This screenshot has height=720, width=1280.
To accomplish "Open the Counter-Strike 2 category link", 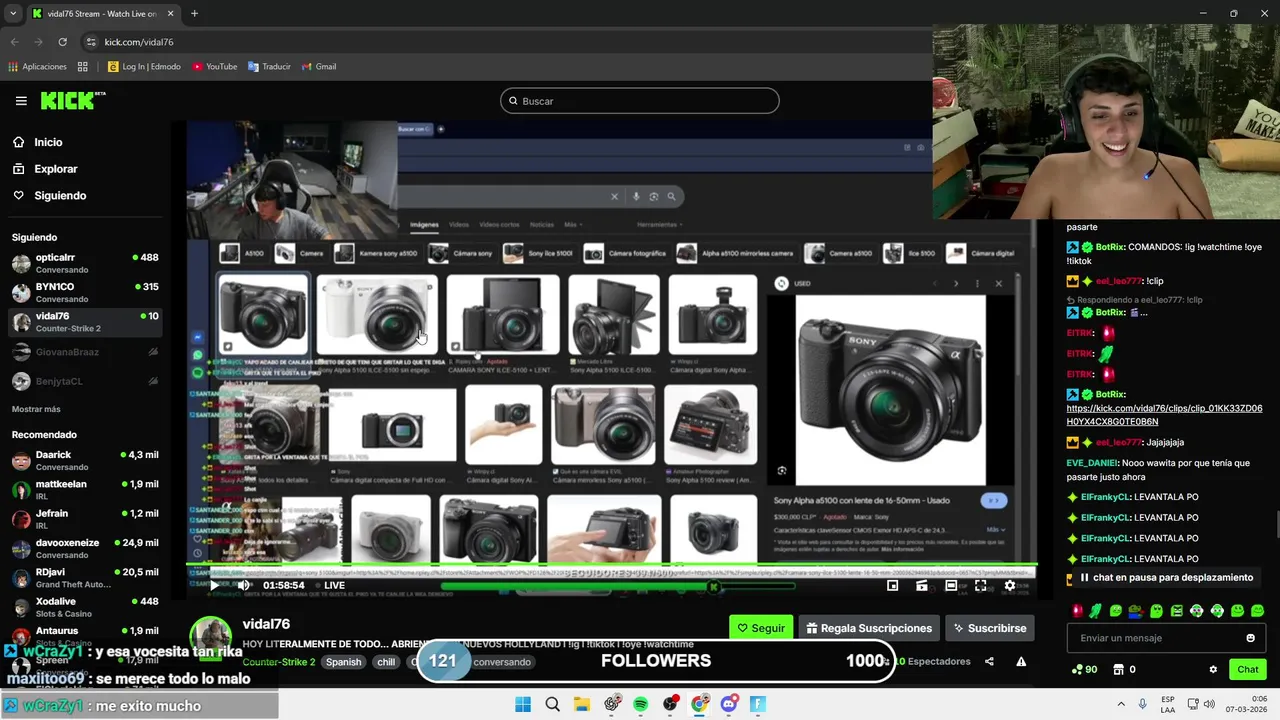I will [x=279, y=662].
